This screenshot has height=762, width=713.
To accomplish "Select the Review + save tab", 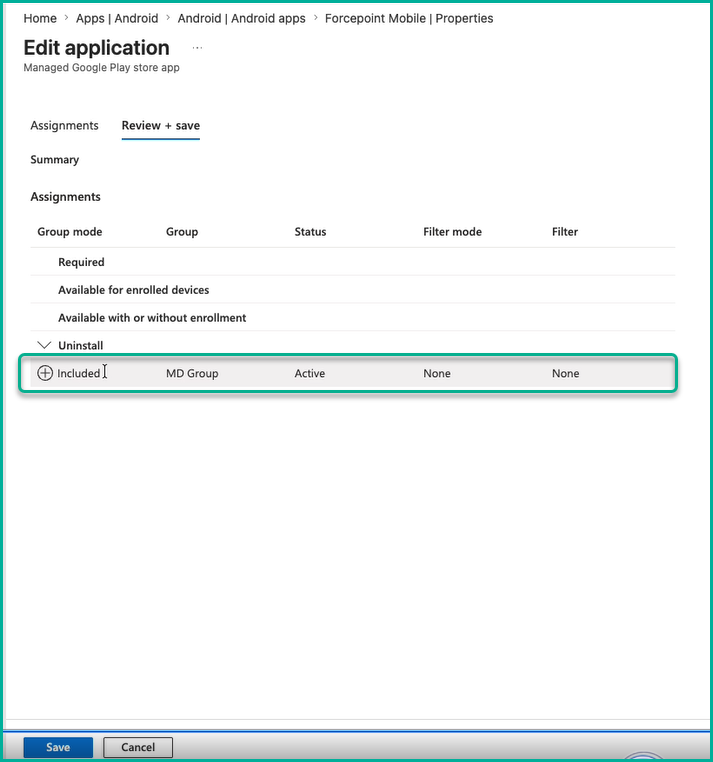I will [x=160, y=125].
